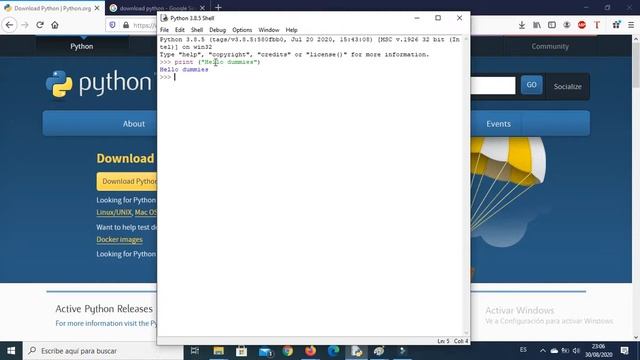Click the Python IDLE taskbar icon

pos(356,351)
